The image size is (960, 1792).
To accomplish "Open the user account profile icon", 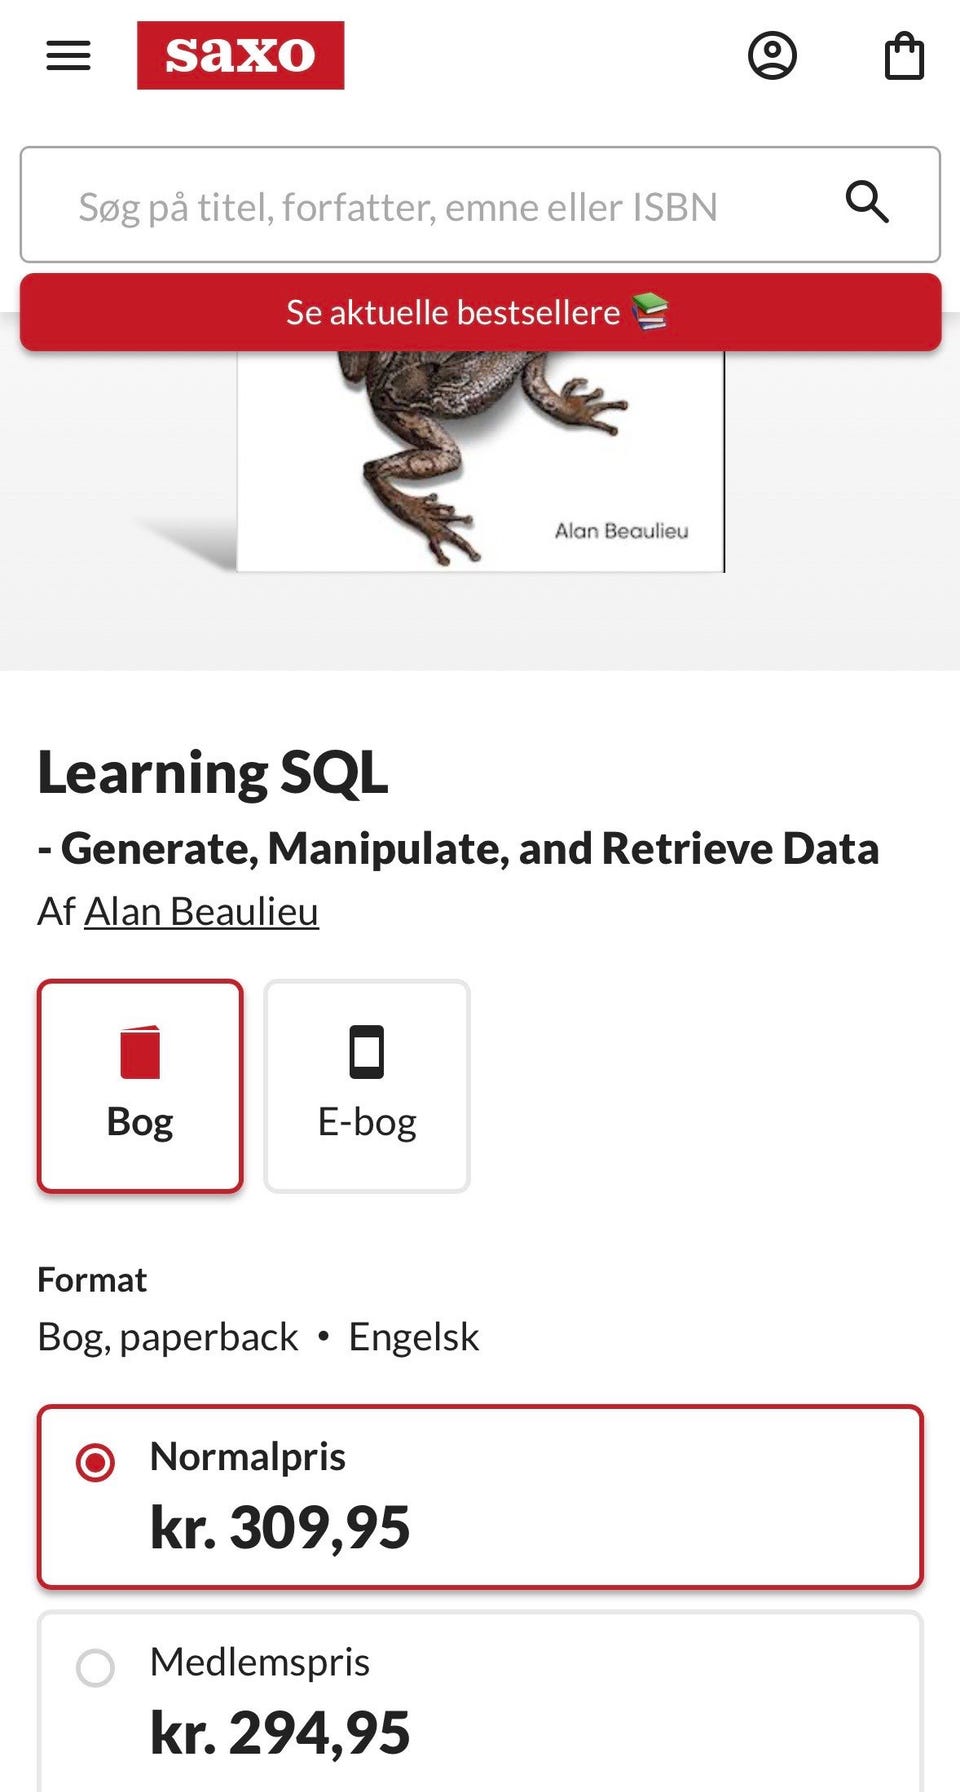I will coord(772,55).
